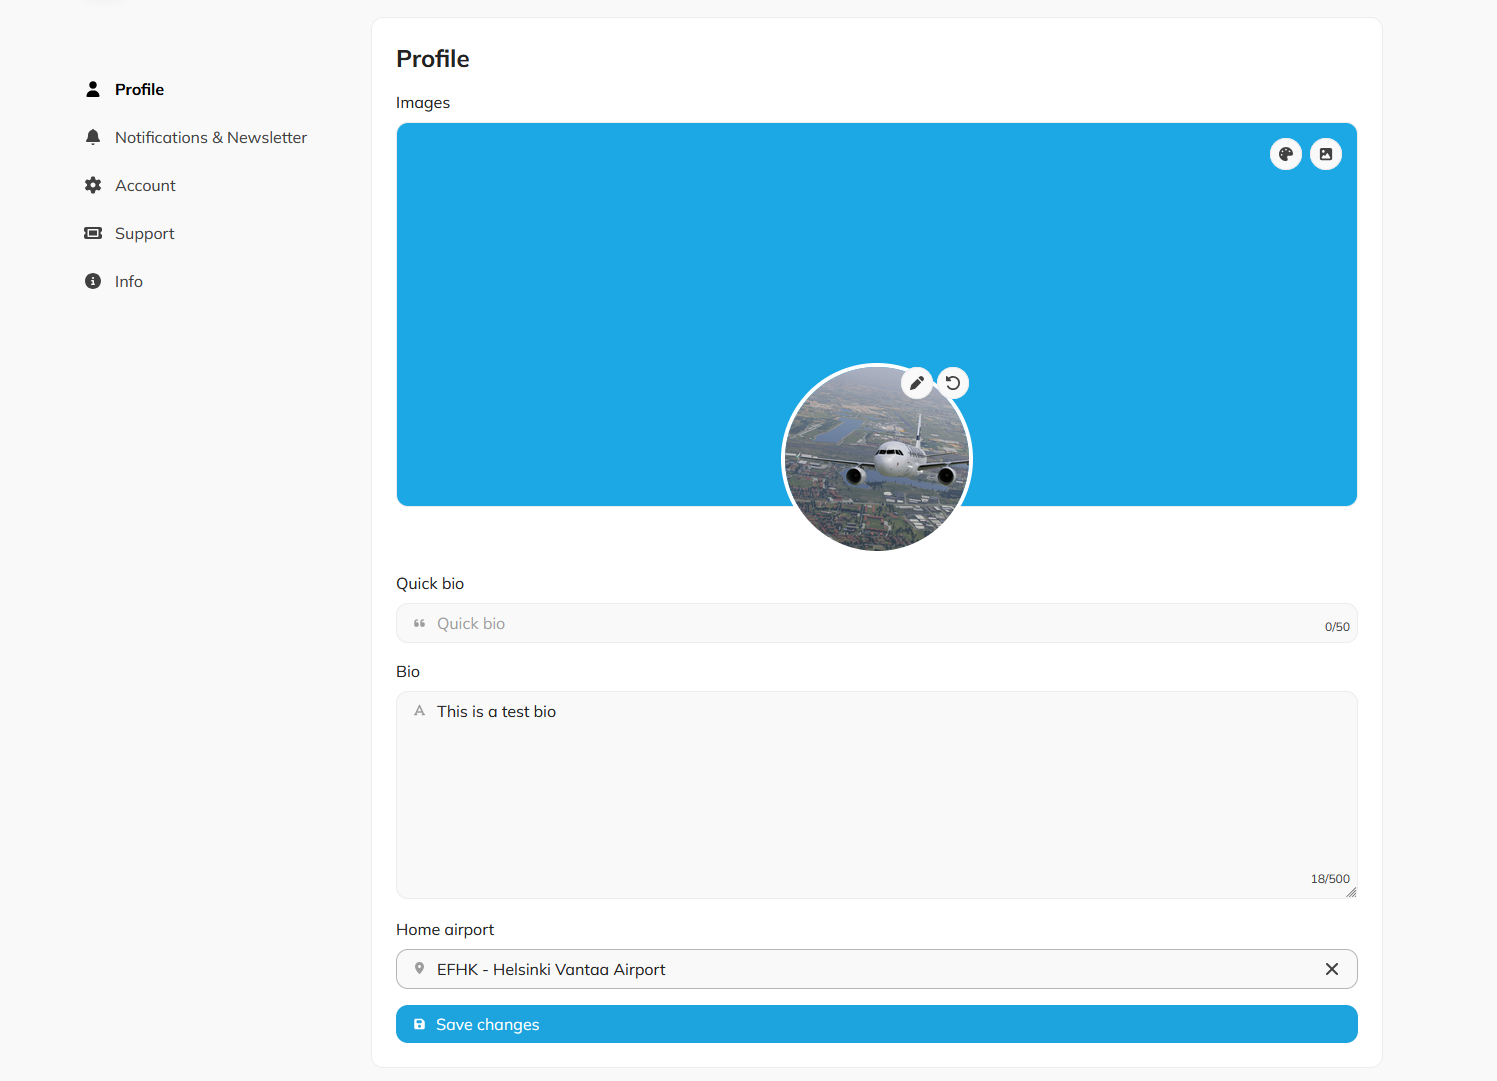Image resolution: width=1497 pixels, height=1081 pixels.
Task: Click the Profile person icon in sidebar
Action: tap(93, 88)
